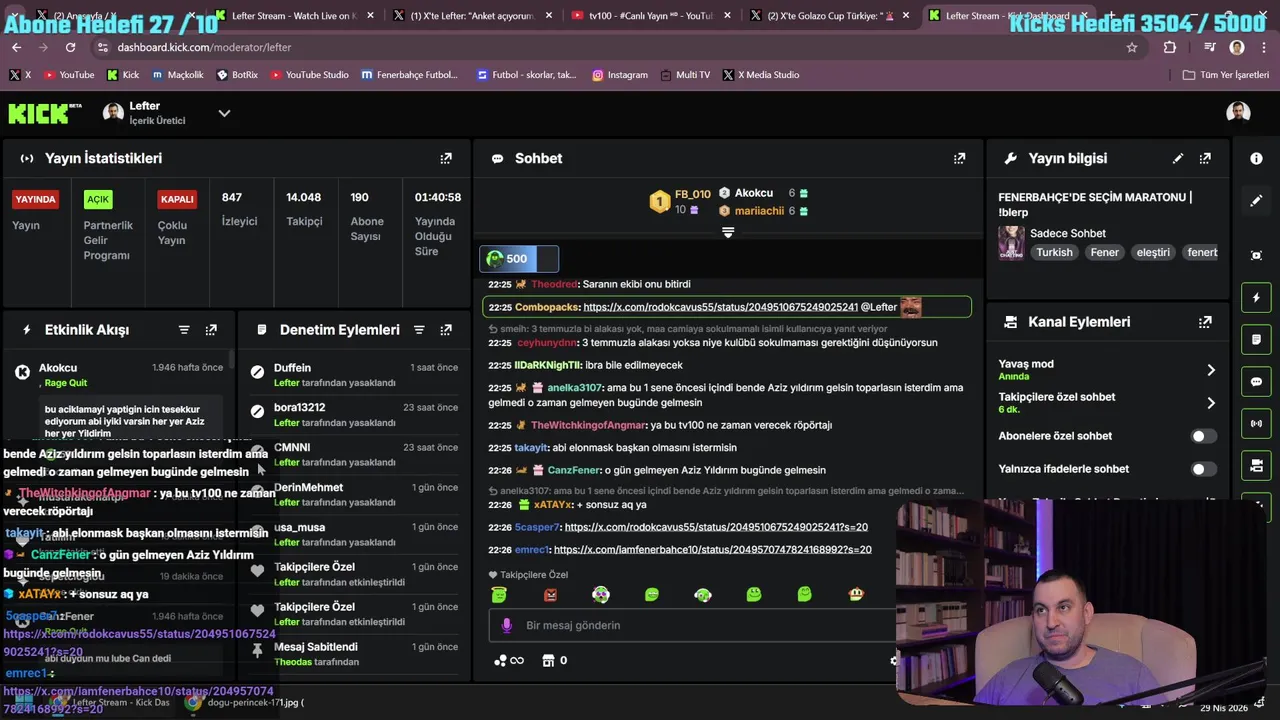1280x720 pixels.
Task: Open Denetim Eylemleri filter options
Action: pos(419,330)
